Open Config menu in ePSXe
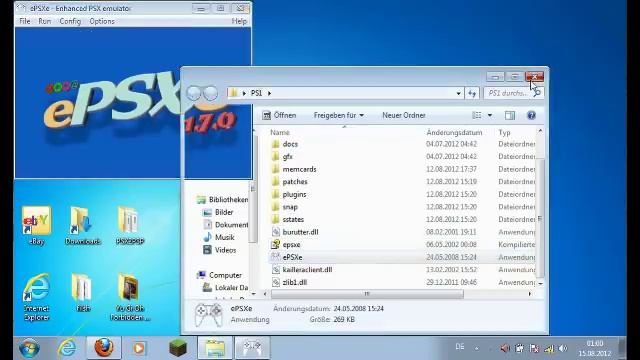Screen dimensions: 640x360 (70, 21)
